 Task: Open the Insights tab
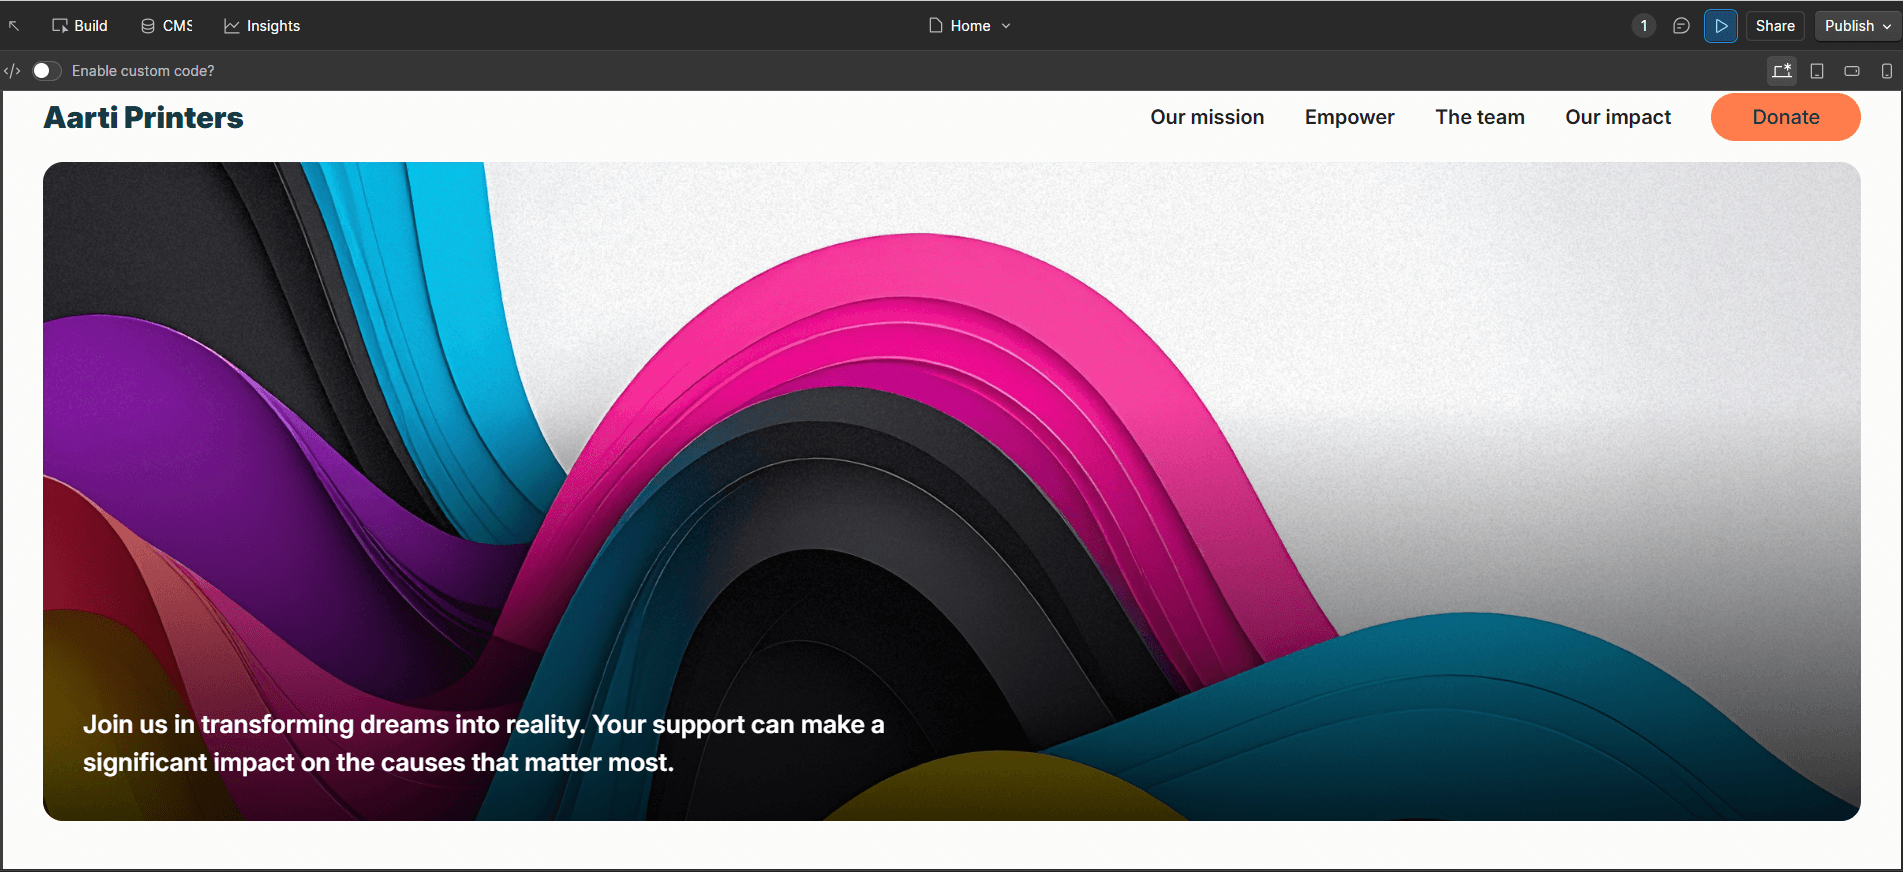(262, 26)
